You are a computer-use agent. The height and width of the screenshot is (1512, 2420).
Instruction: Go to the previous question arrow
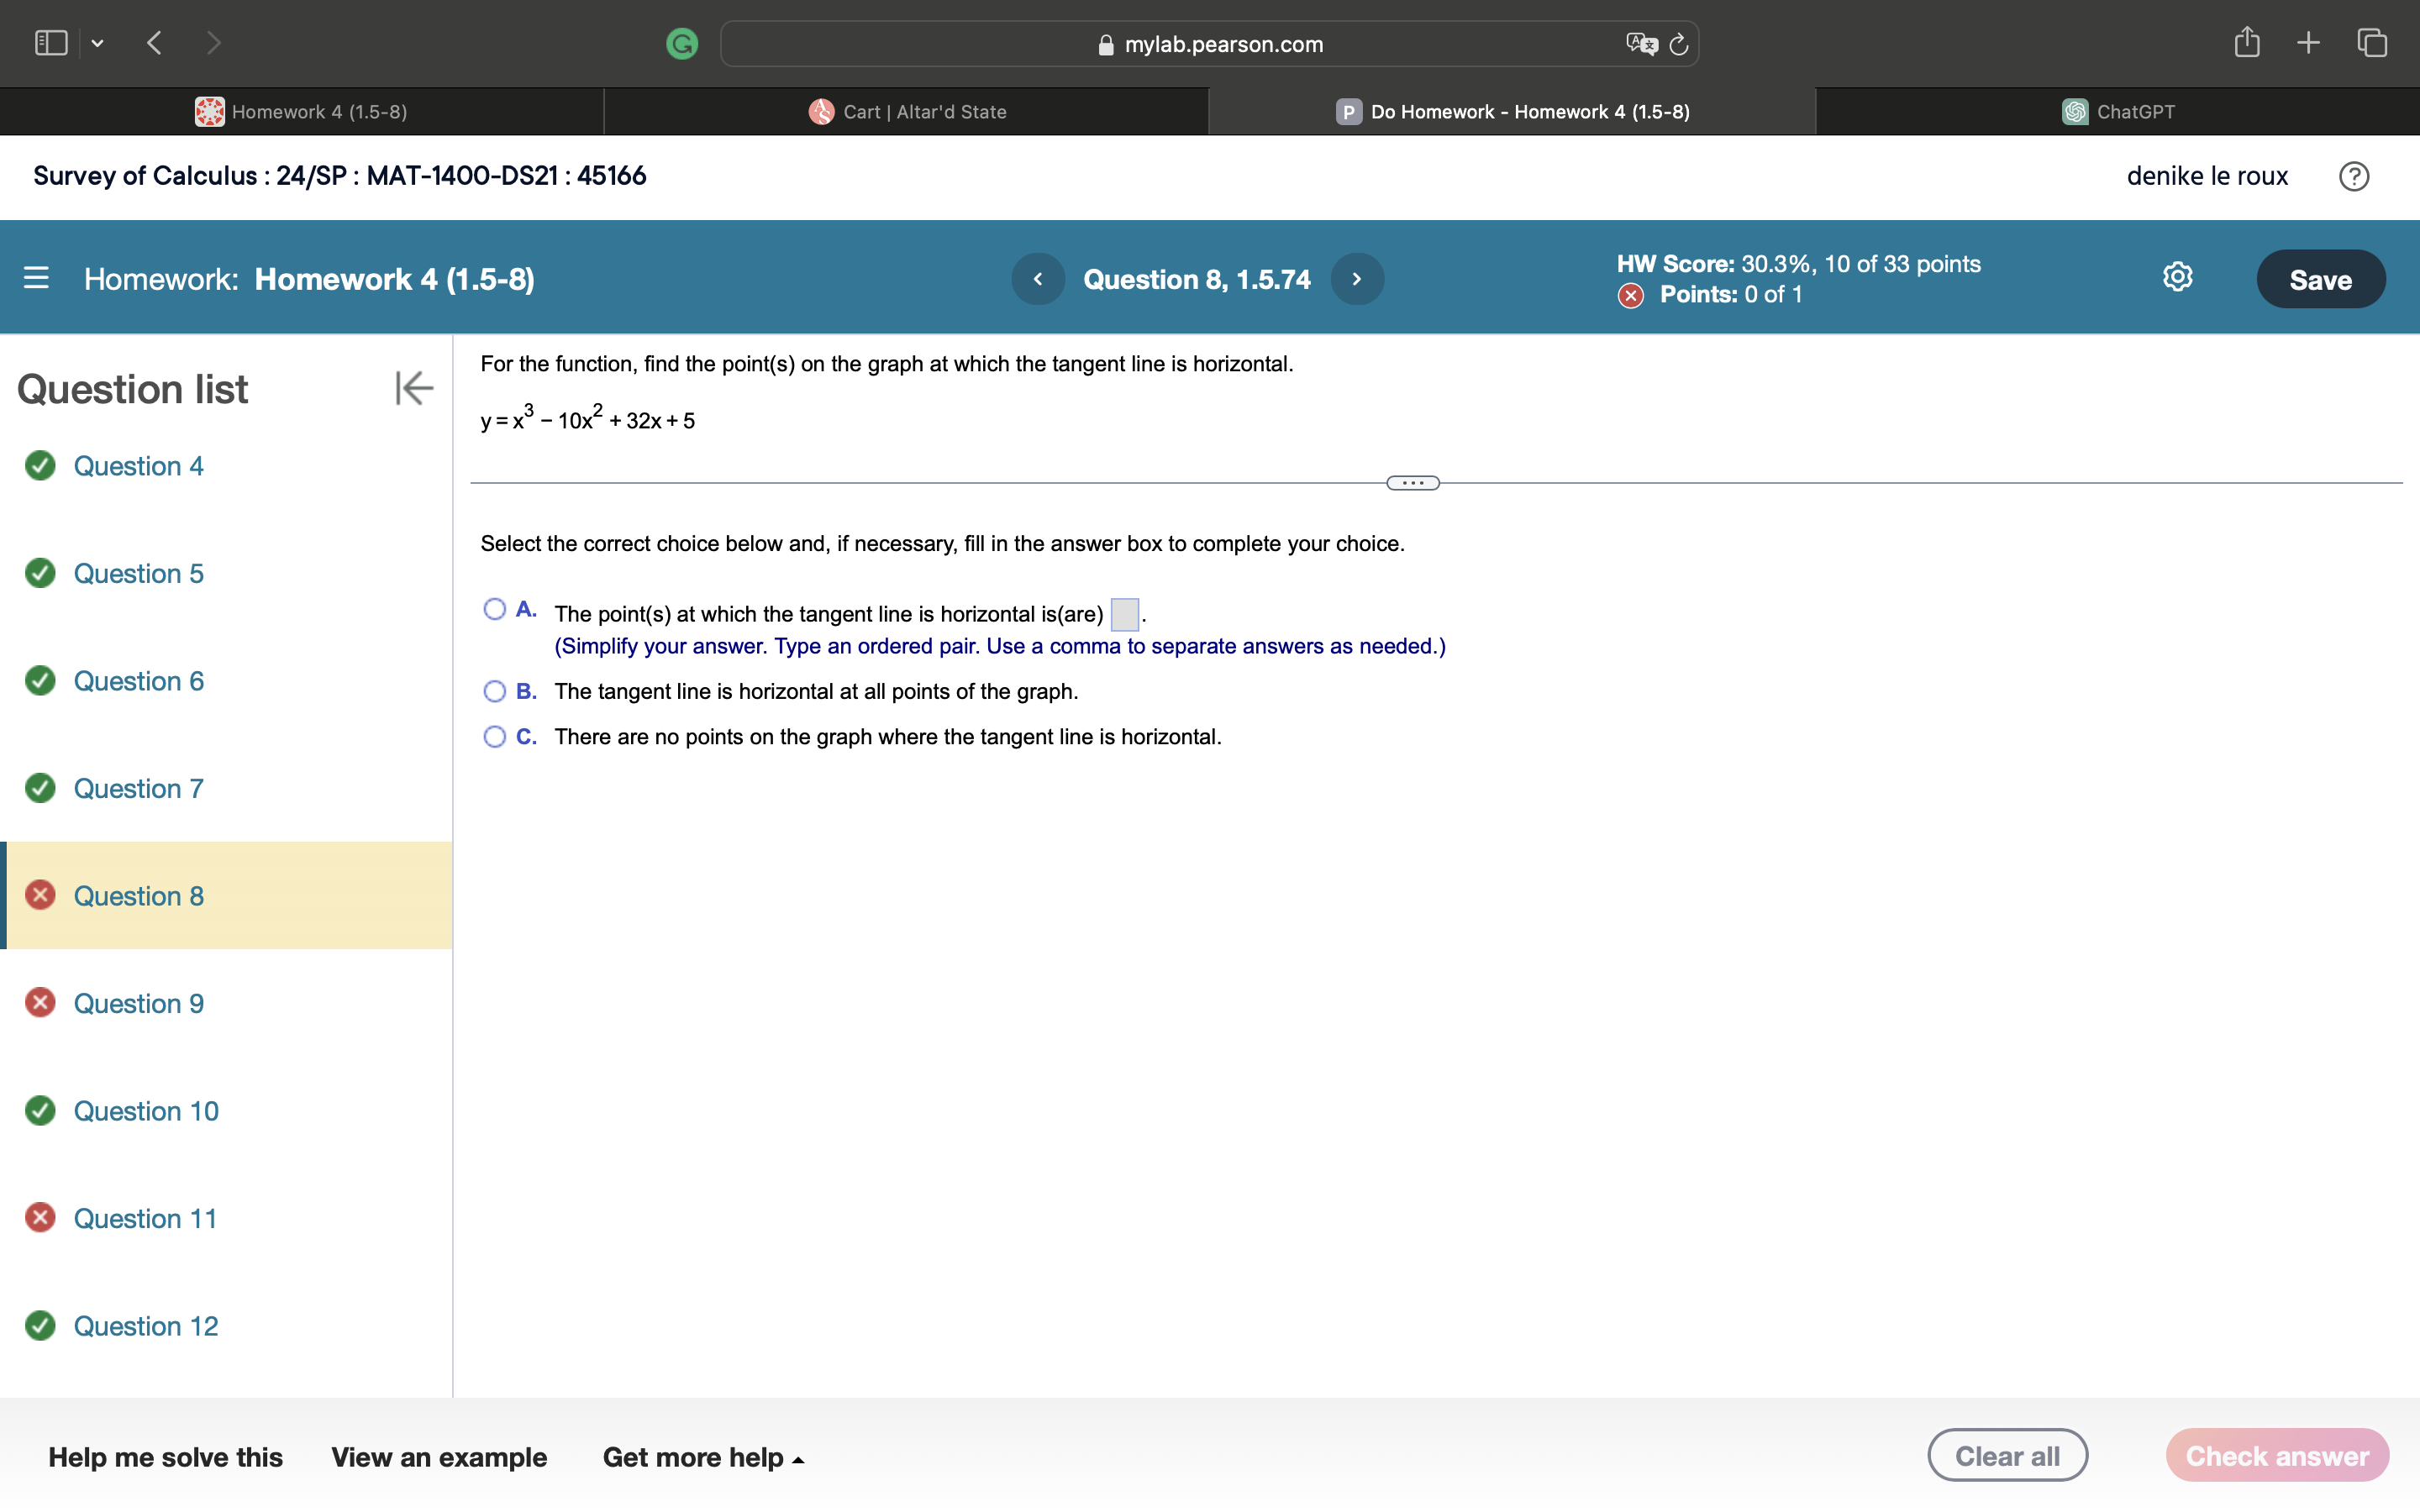[x=1037, y=279]
